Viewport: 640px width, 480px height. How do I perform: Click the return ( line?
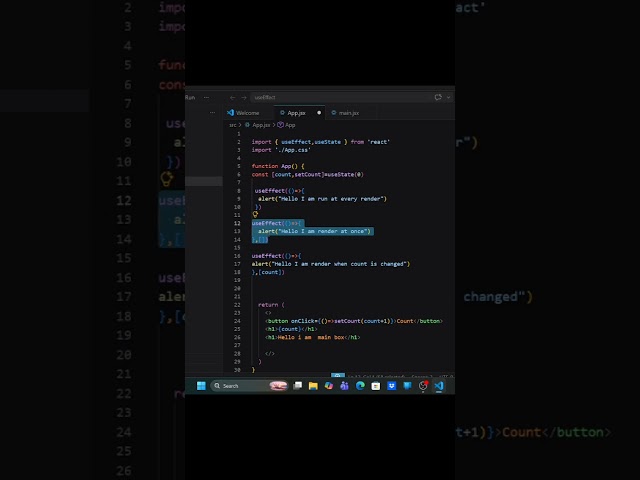click(271, 304)
